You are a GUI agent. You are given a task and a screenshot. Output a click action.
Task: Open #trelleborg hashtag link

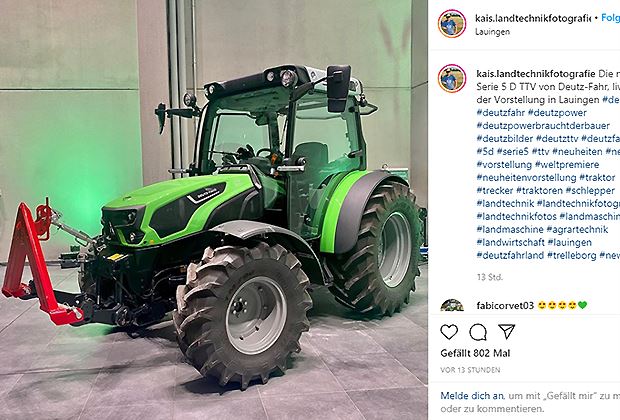(x=571, y=255)
